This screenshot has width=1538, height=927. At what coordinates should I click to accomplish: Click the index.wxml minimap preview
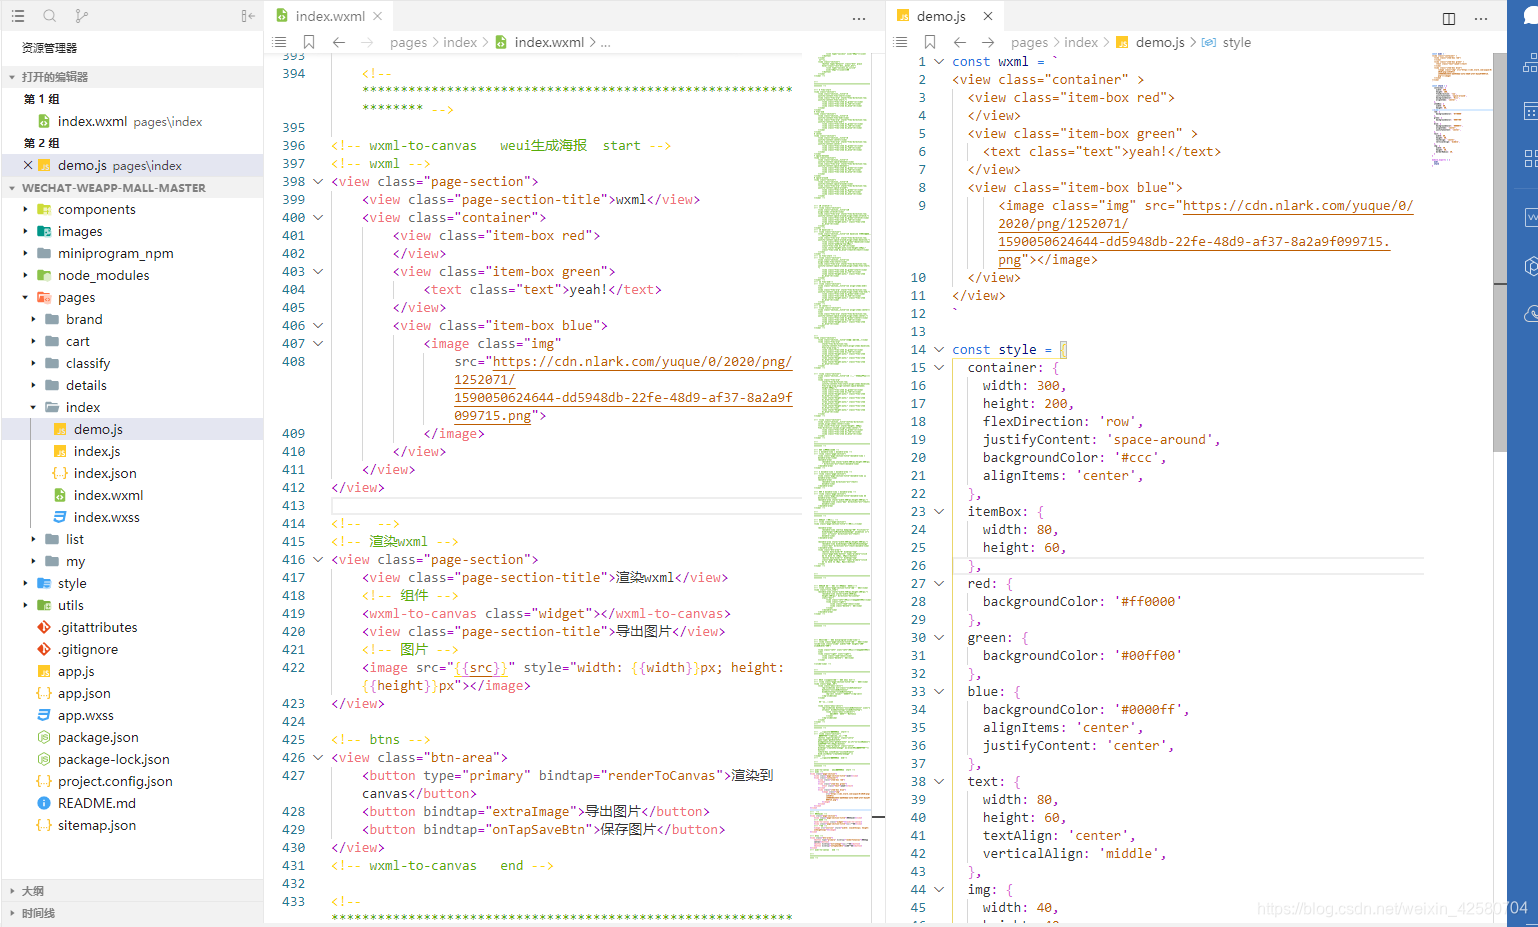click(x=841, y=455)
